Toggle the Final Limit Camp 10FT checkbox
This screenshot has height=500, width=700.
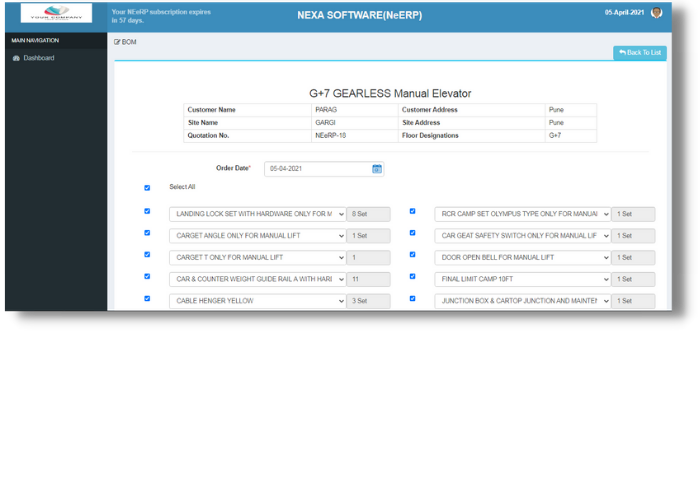[x=413, y=277]
